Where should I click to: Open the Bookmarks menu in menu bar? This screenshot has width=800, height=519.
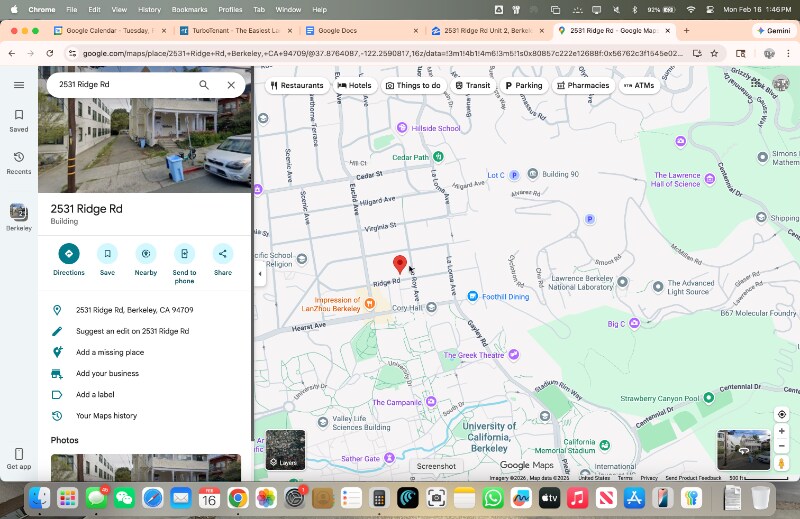point(189,9)
